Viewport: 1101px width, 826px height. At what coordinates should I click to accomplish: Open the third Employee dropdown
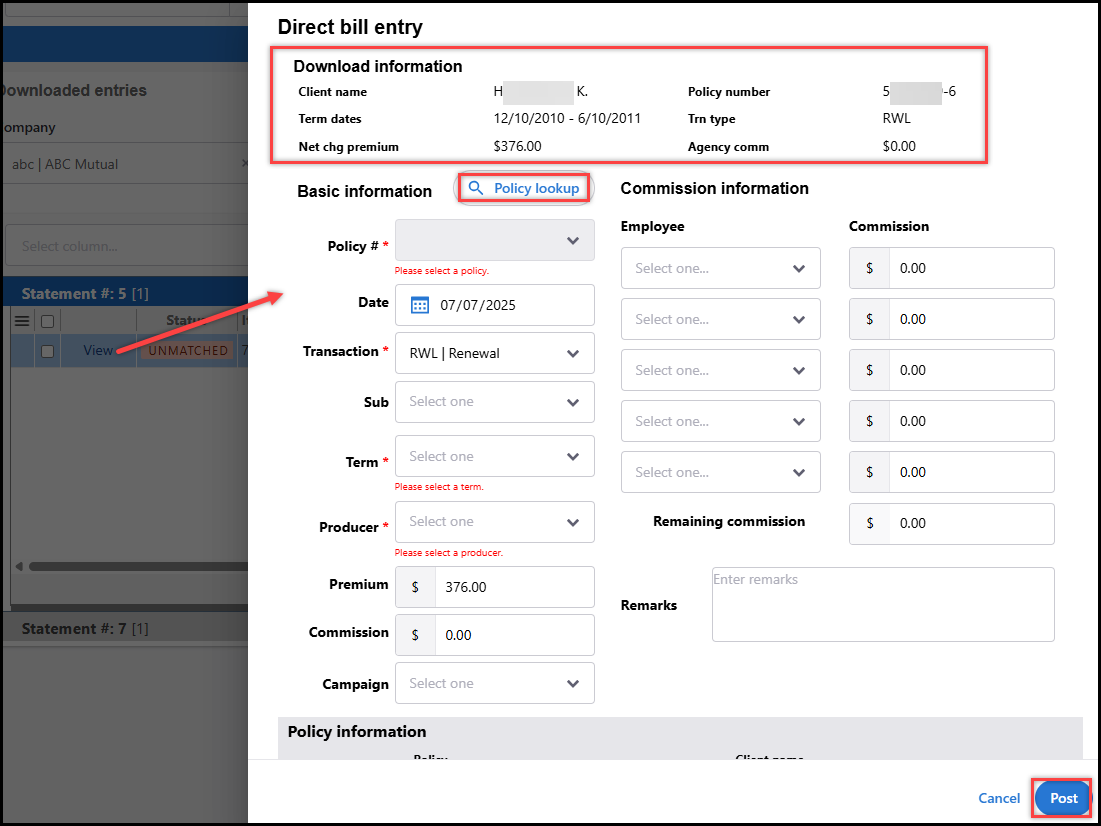pos(721,370)
